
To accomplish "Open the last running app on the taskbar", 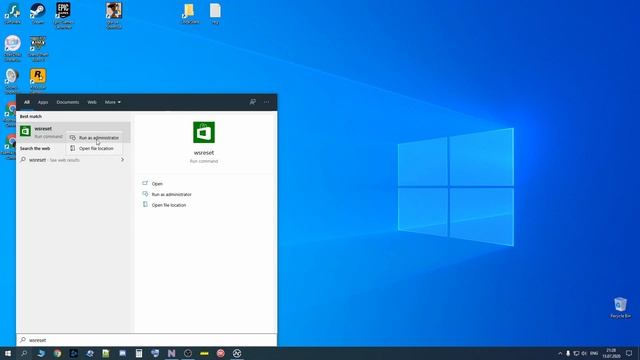I will 237,353.
